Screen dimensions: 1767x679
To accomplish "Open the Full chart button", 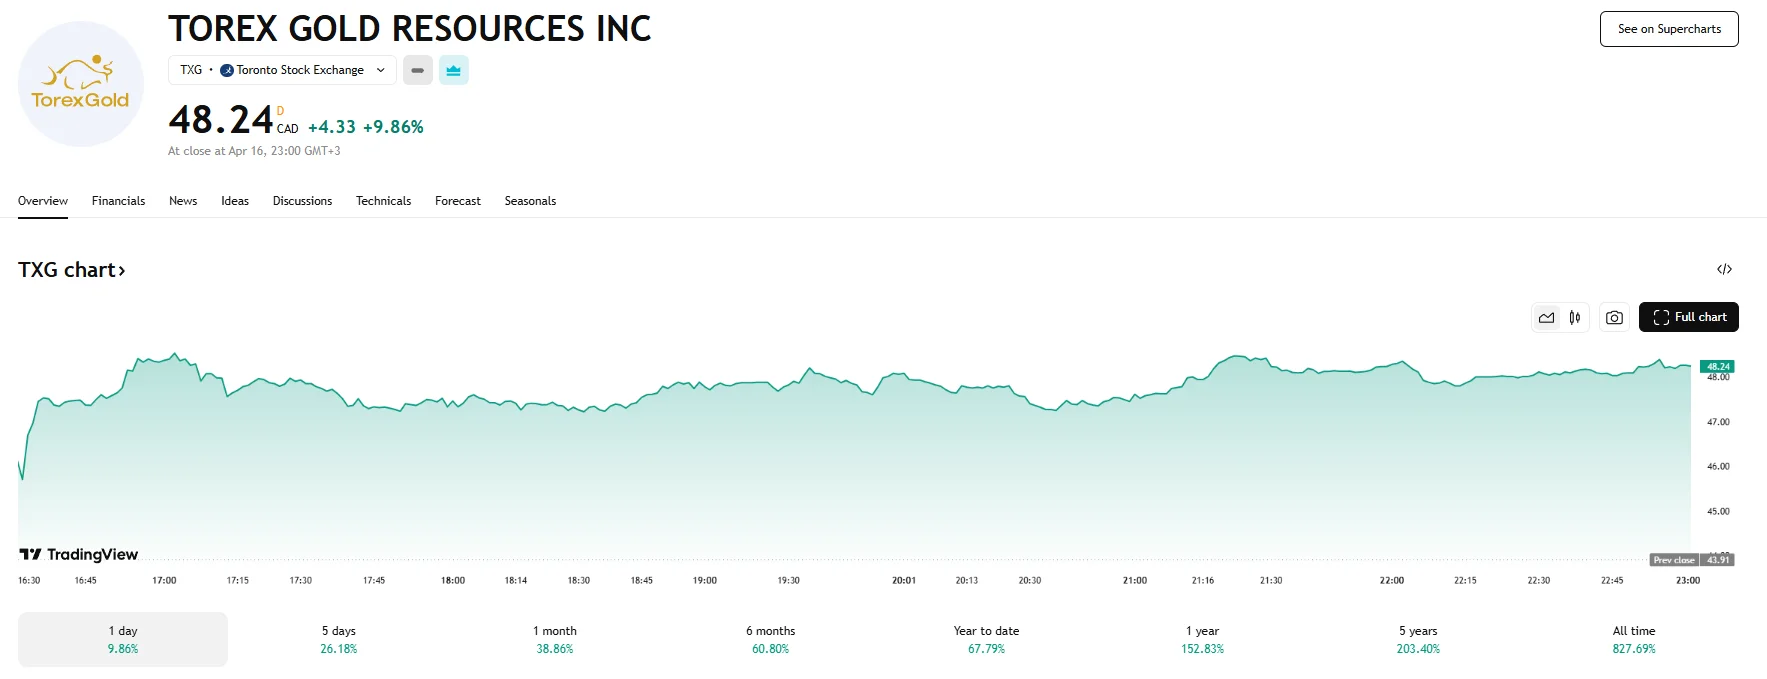I will (x=1688, y=317).
